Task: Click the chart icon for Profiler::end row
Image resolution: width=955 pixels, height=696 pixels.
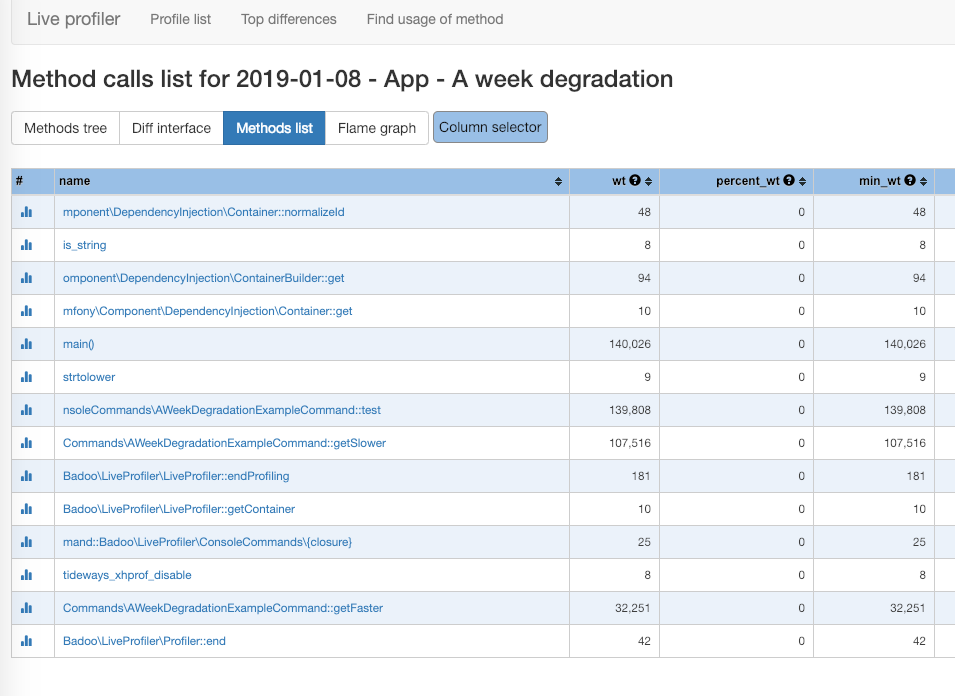Action: (x=27, y=641)
